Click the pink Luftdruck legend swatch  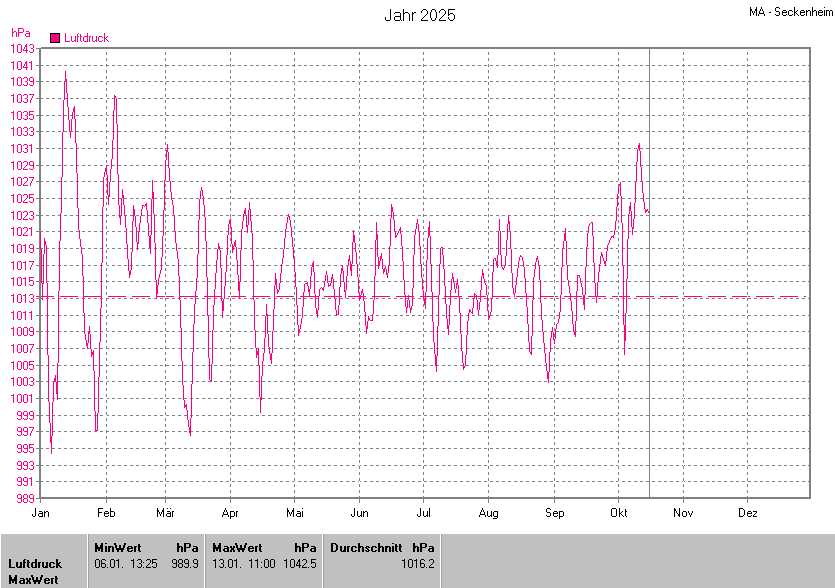pyautogui.click(x=55, y=38)
